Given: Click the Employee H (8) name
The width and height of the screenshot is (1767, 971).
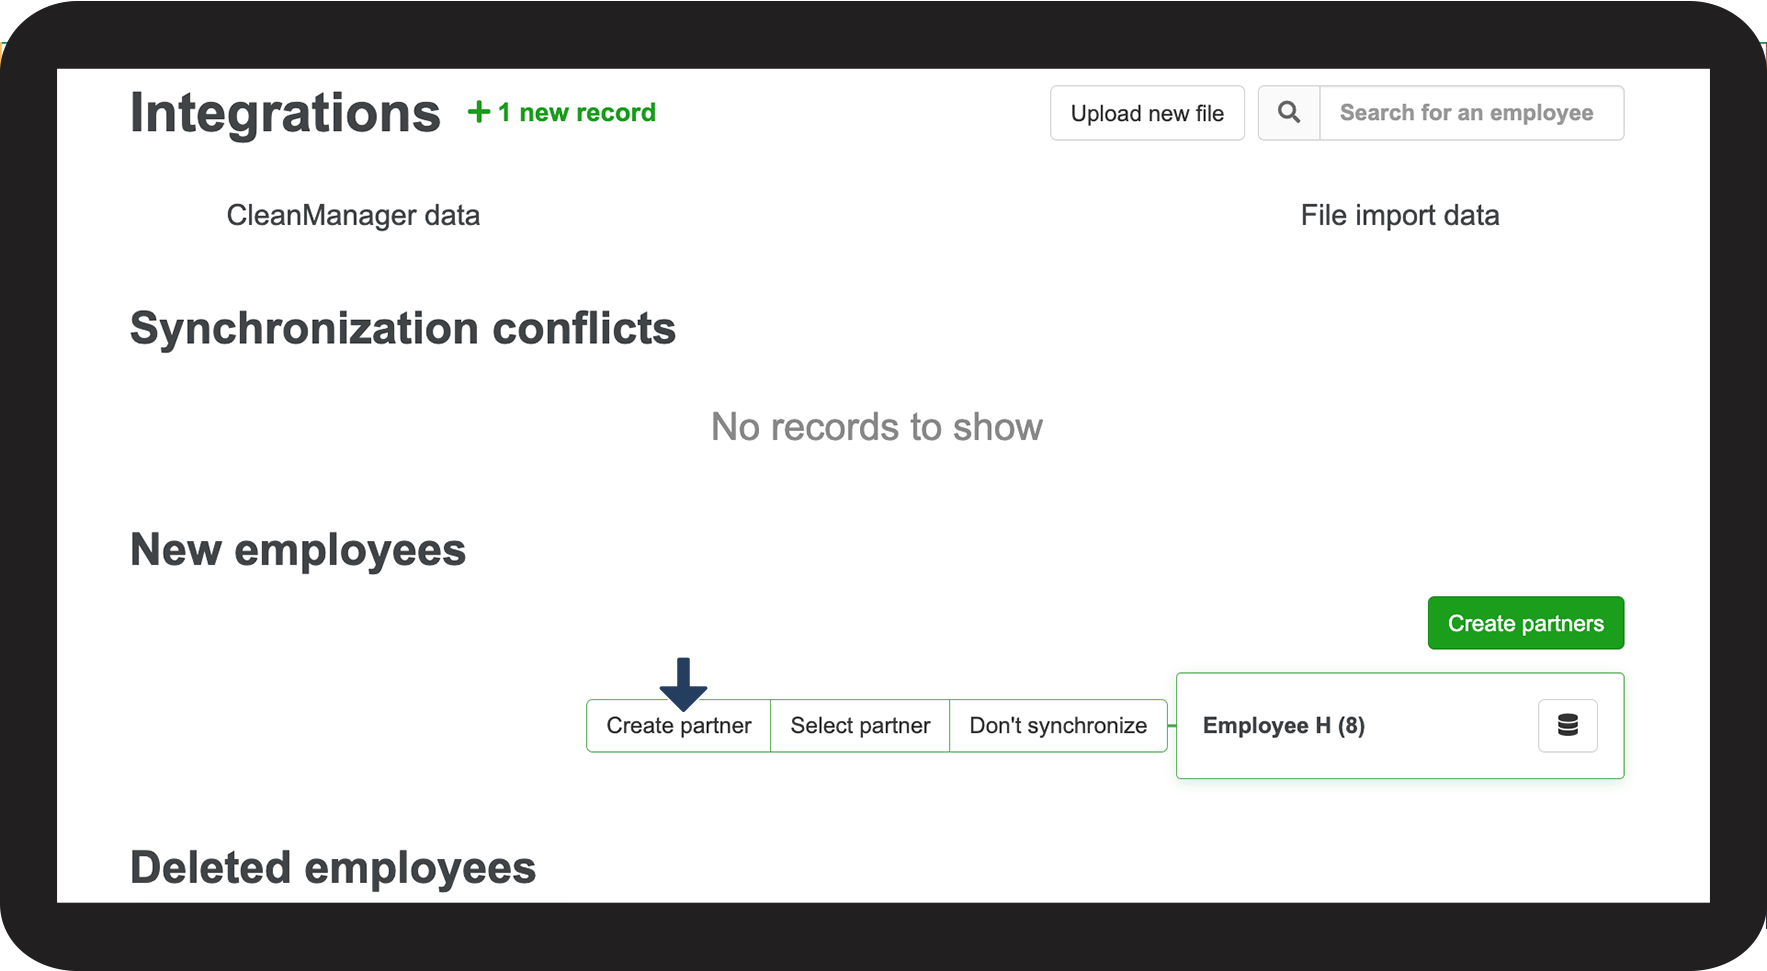Looking at the screenshot, I should (1283, 726).
